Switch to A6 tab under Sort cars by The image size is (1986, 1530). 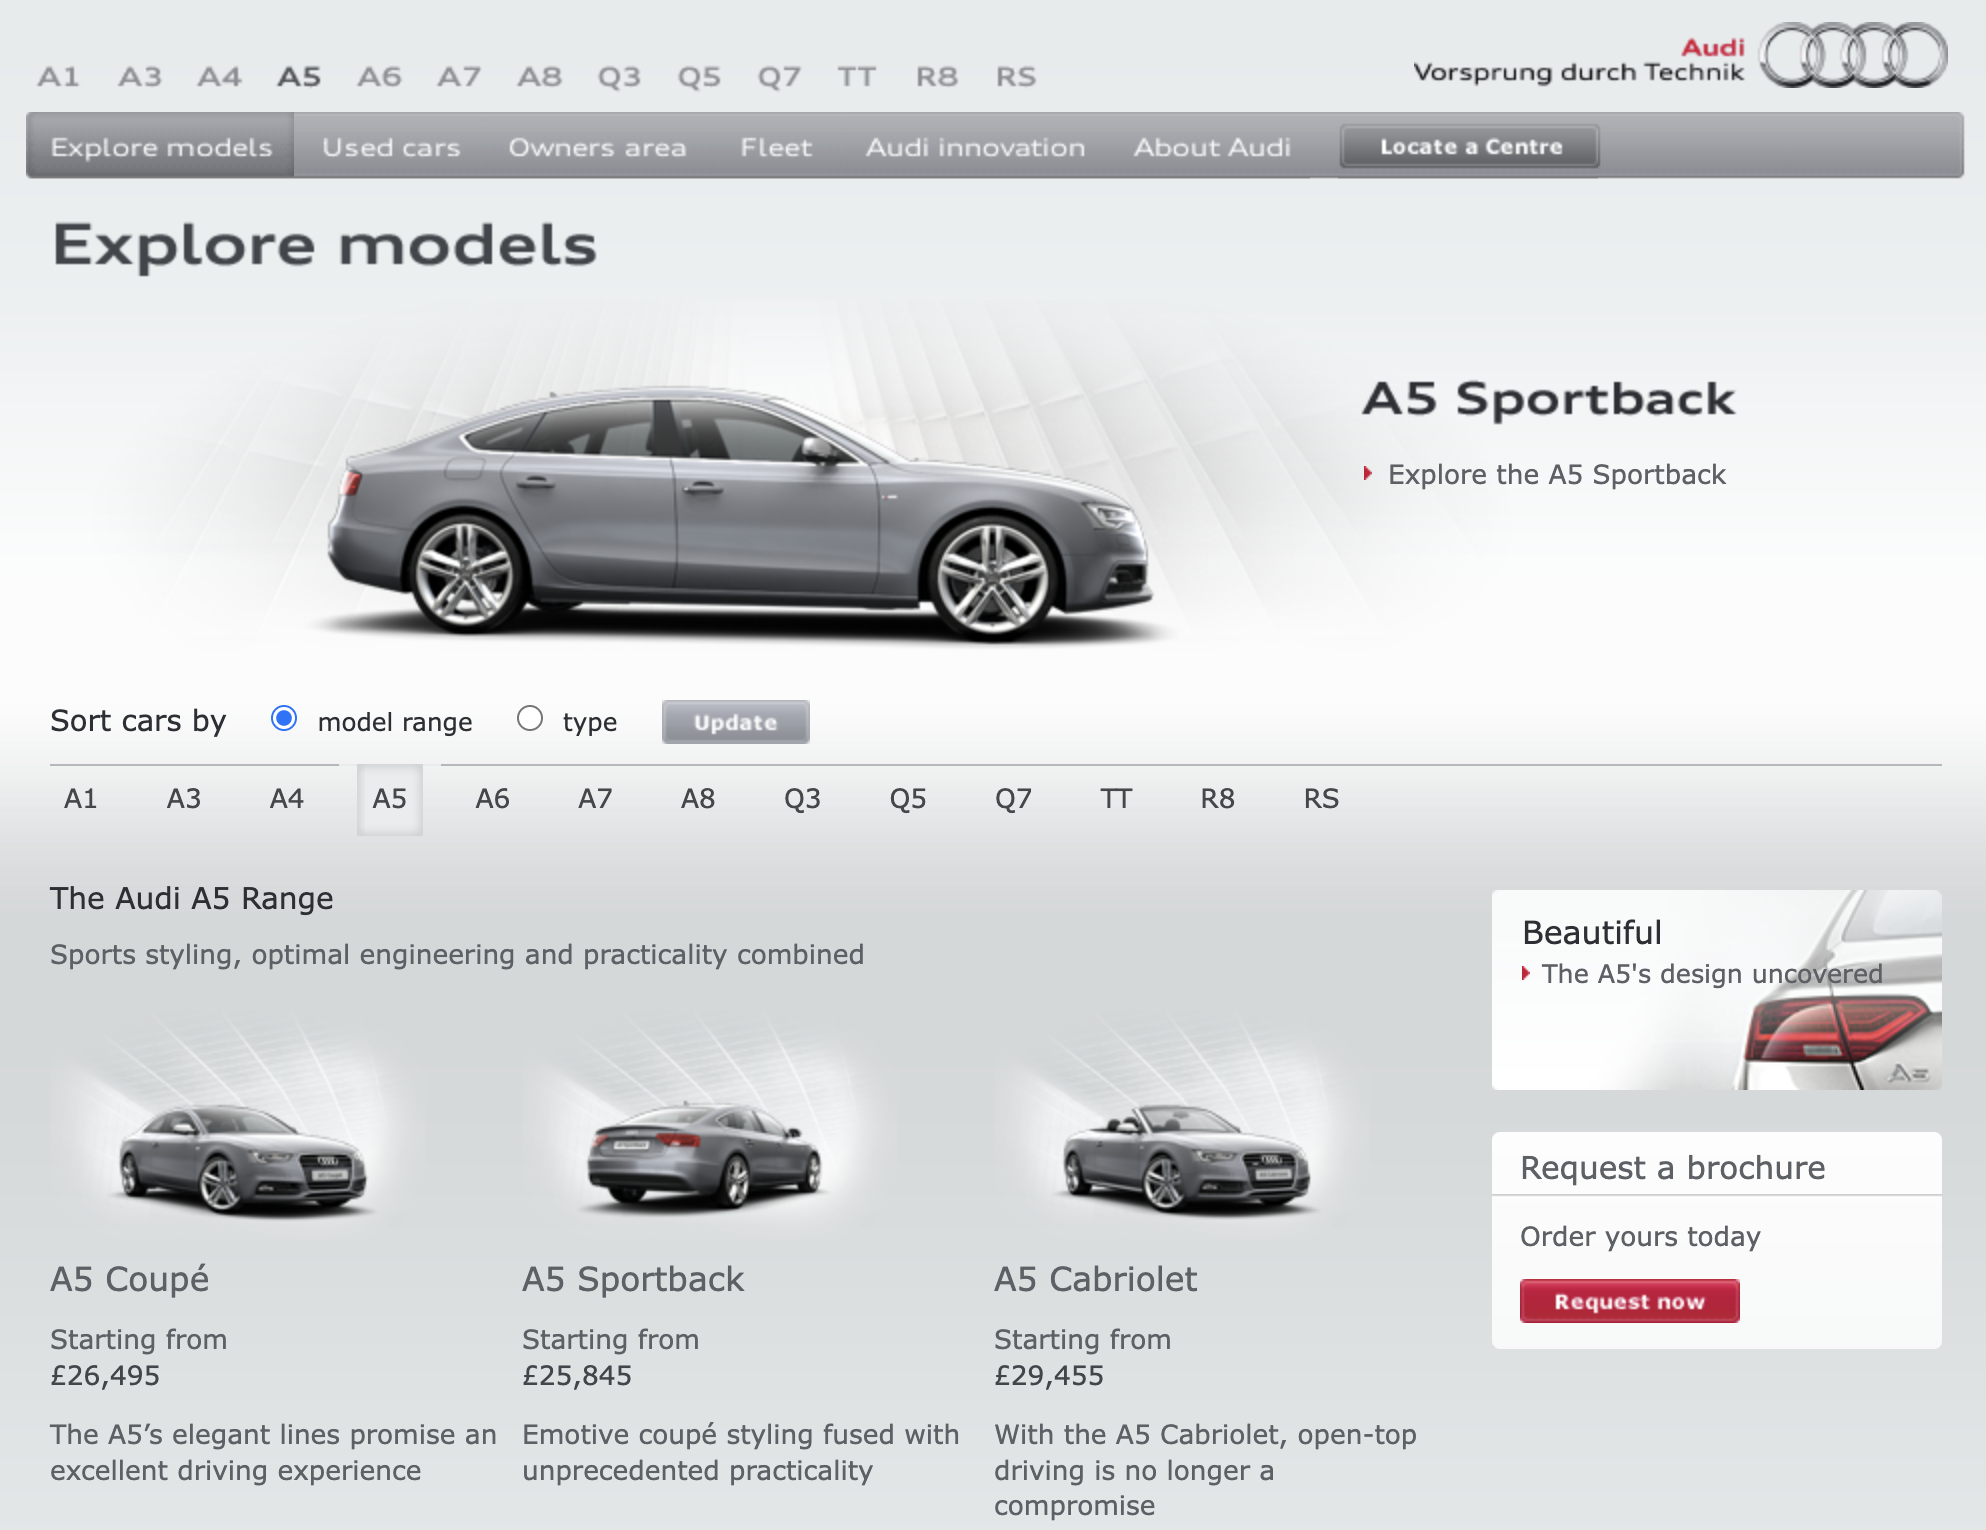click(x=492, y=798)
